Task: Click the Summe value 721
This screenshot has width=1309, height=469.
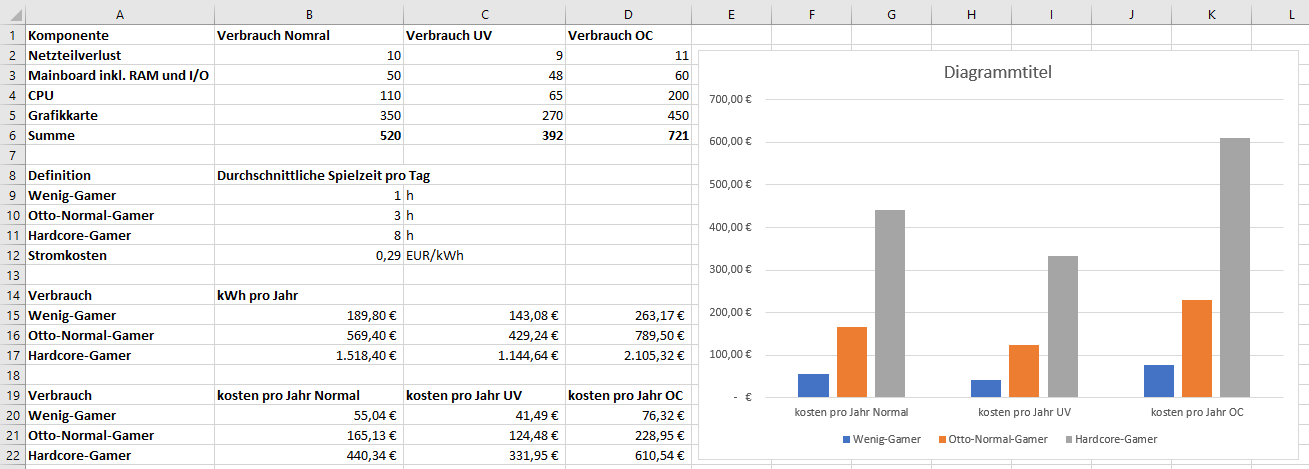Action: click(x=628, y=135)
